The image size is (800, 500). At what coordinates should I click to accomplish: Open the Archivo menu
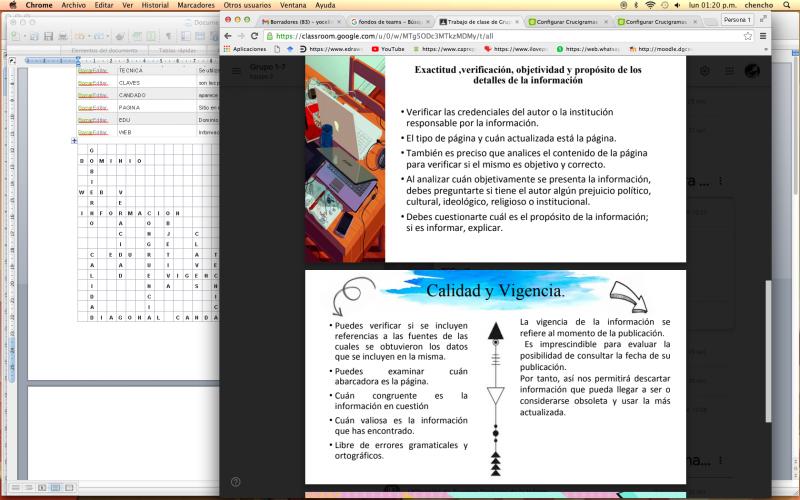73,5
